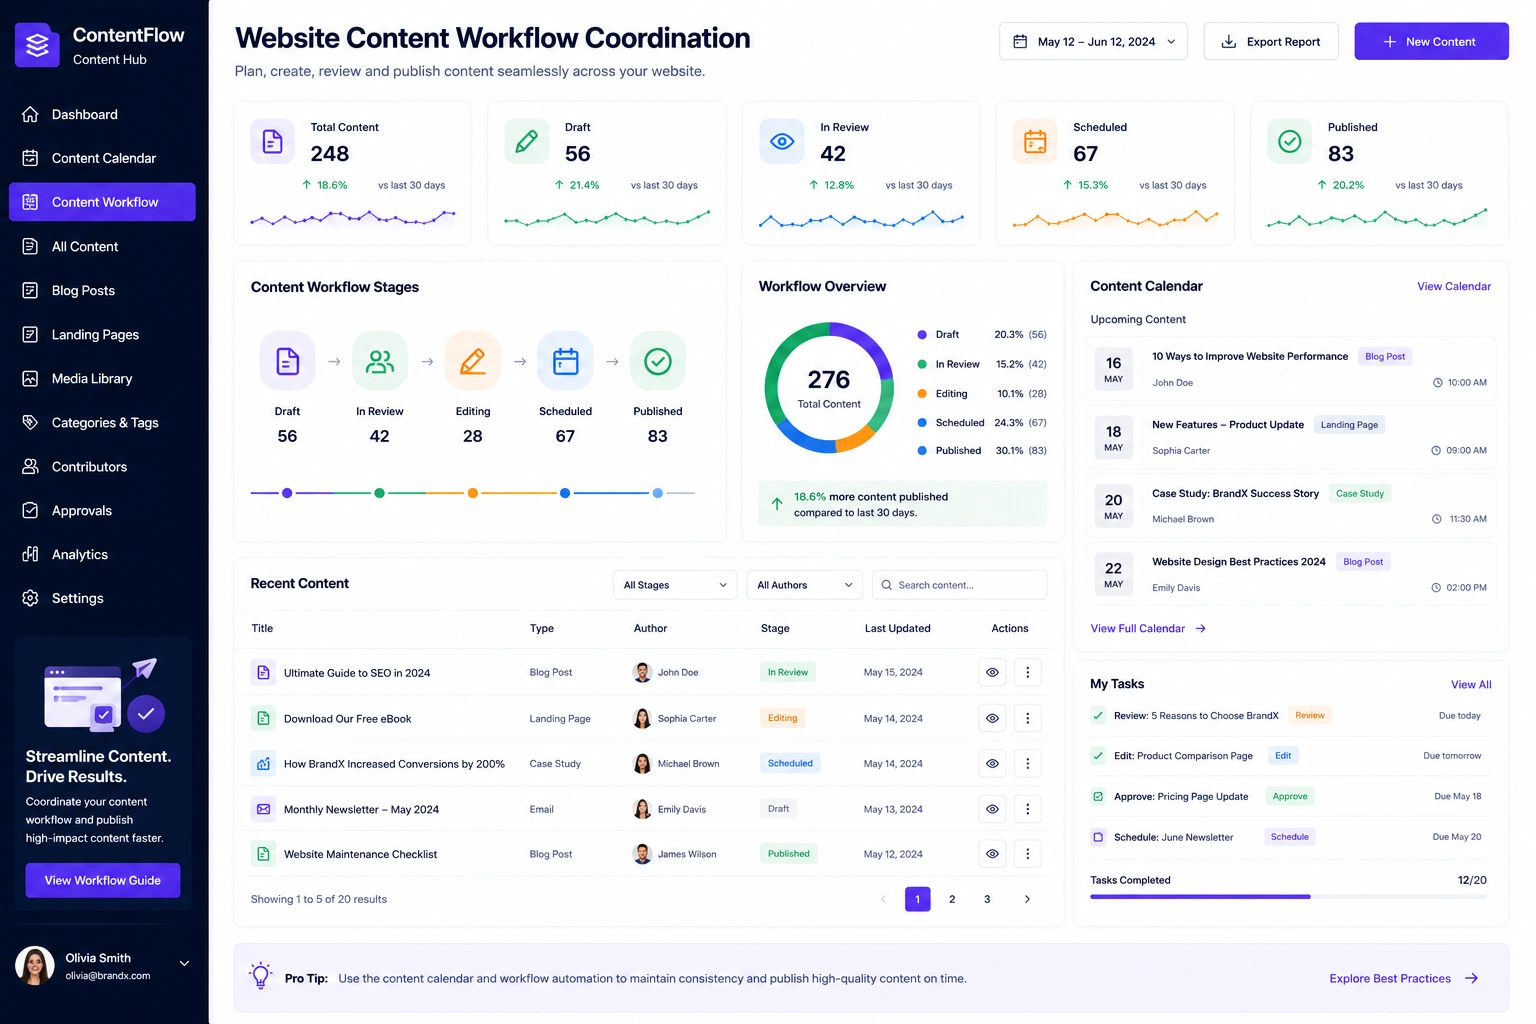This screenshot has width=1536, height=1024.
Task: Toggle checkbox for Edit: Product Comparison Page
Action: pyautogui.click(x=1098, y=756)
